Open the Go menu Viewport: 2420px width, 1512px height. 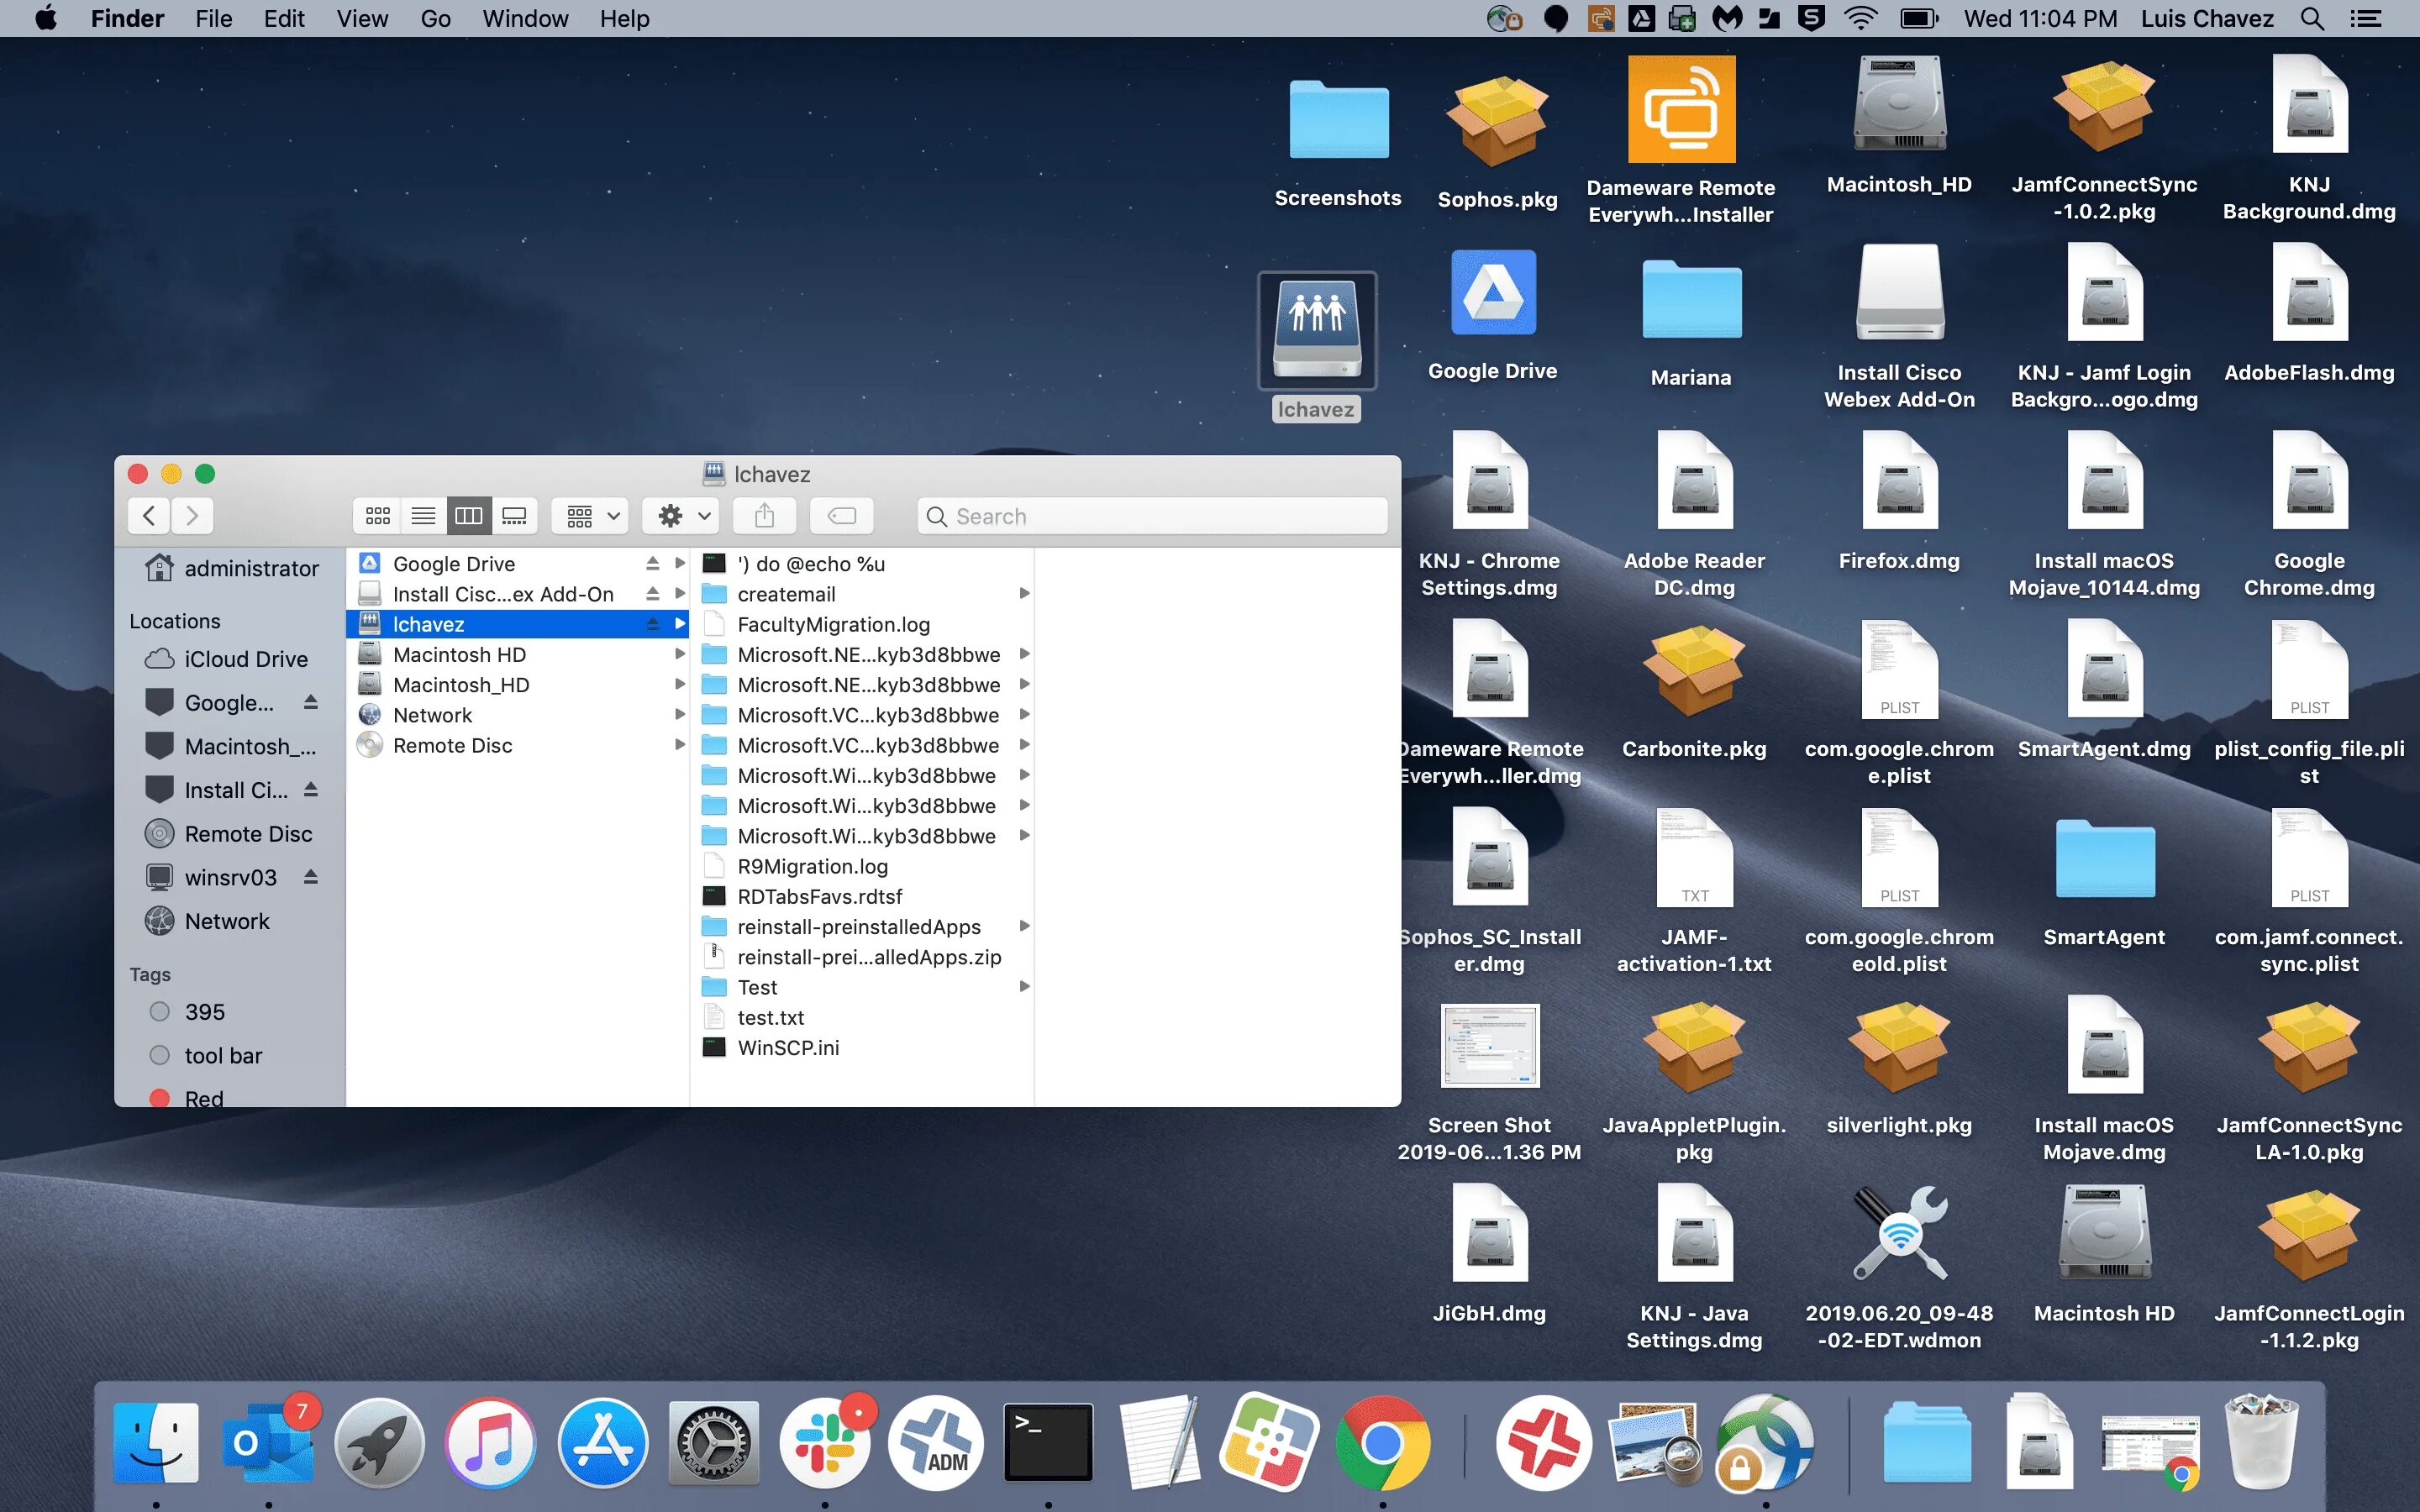pyautogui.click(x=435, y=19)
